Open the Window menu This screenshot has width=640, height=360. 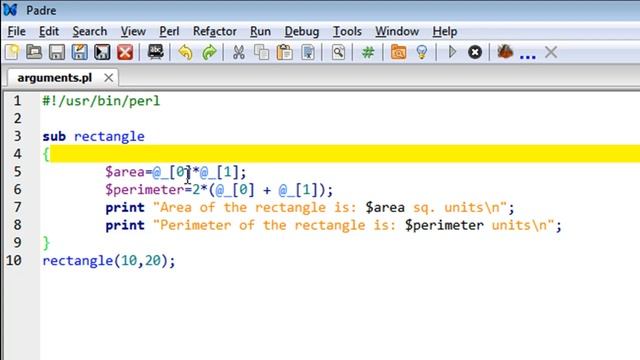(397, 31)
